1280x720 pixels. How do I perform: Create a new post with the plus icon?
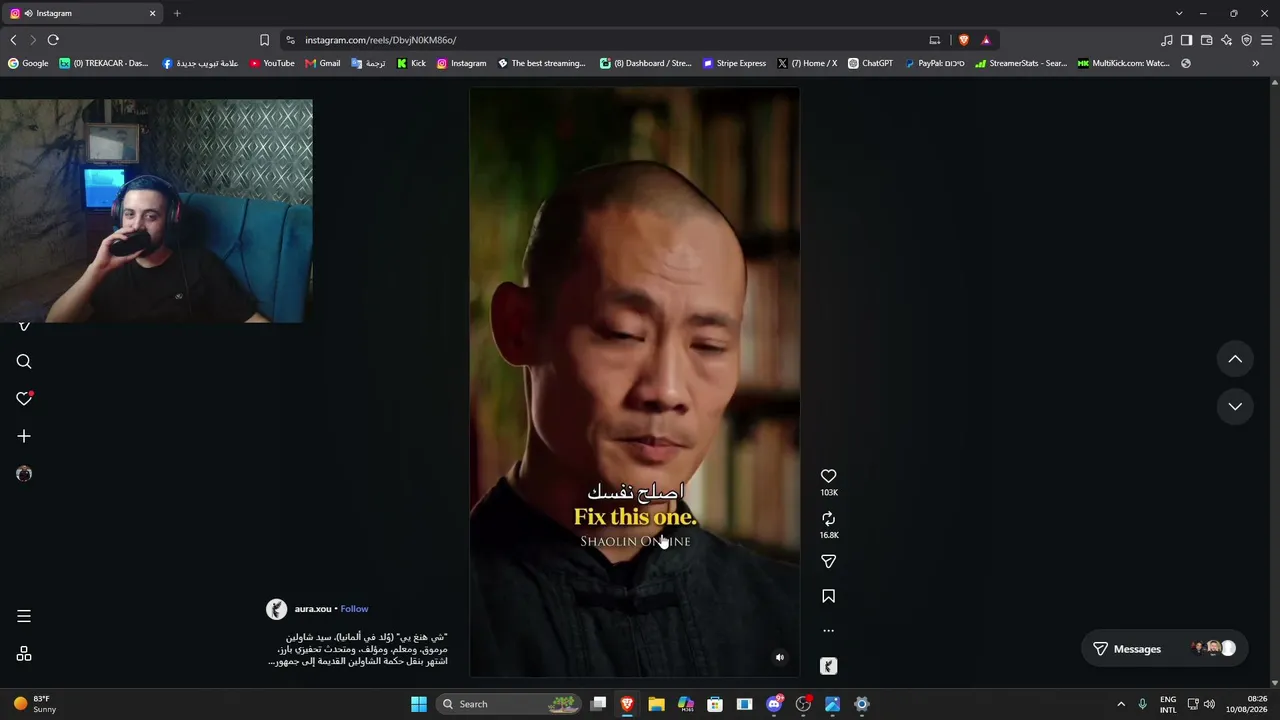(x=24, y=436)
